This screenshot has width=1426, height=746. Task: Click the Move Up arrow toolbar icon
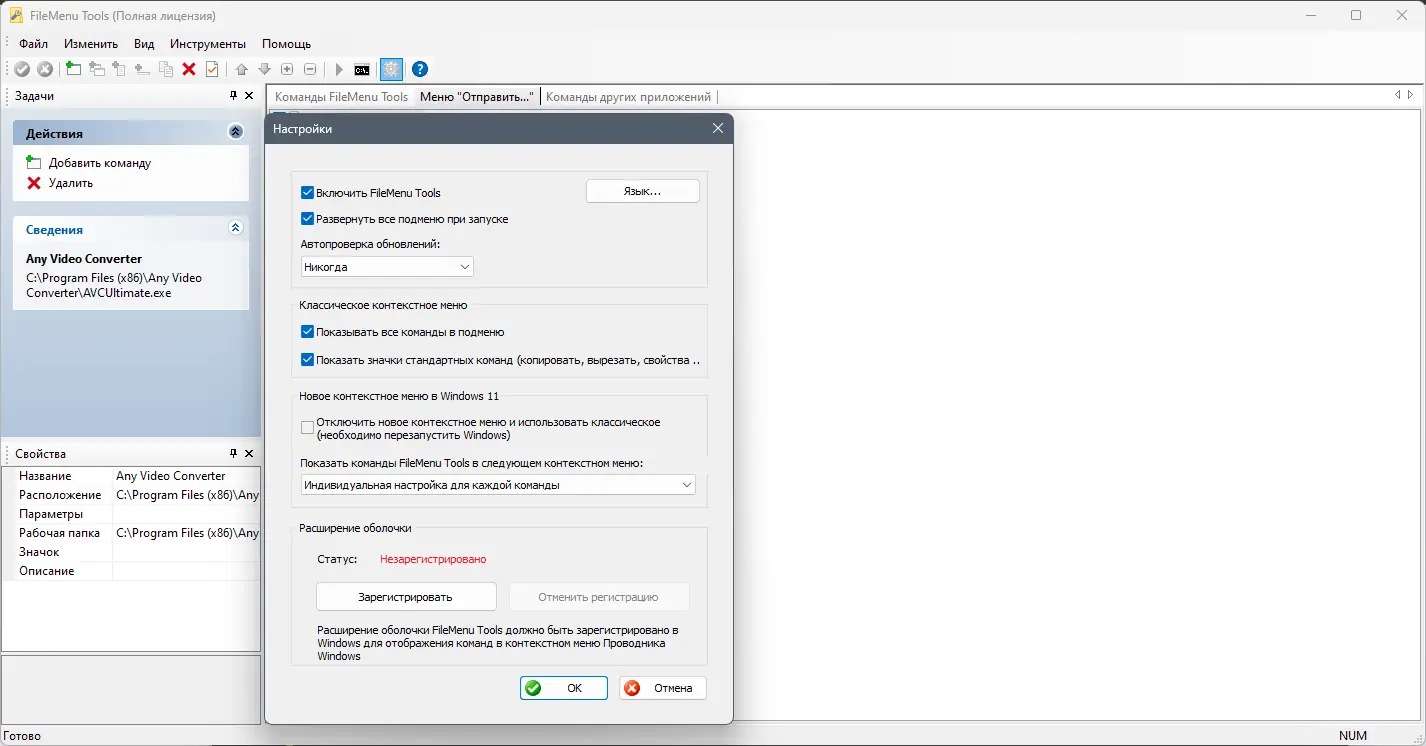click(x=241, y=69)
